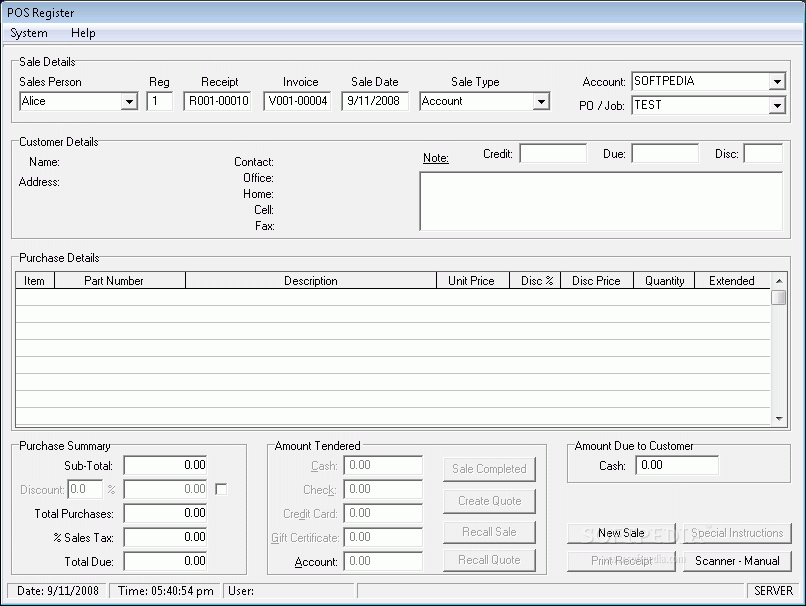
Task: Toggle the Discount checkbox
Action: coord(221,489)
